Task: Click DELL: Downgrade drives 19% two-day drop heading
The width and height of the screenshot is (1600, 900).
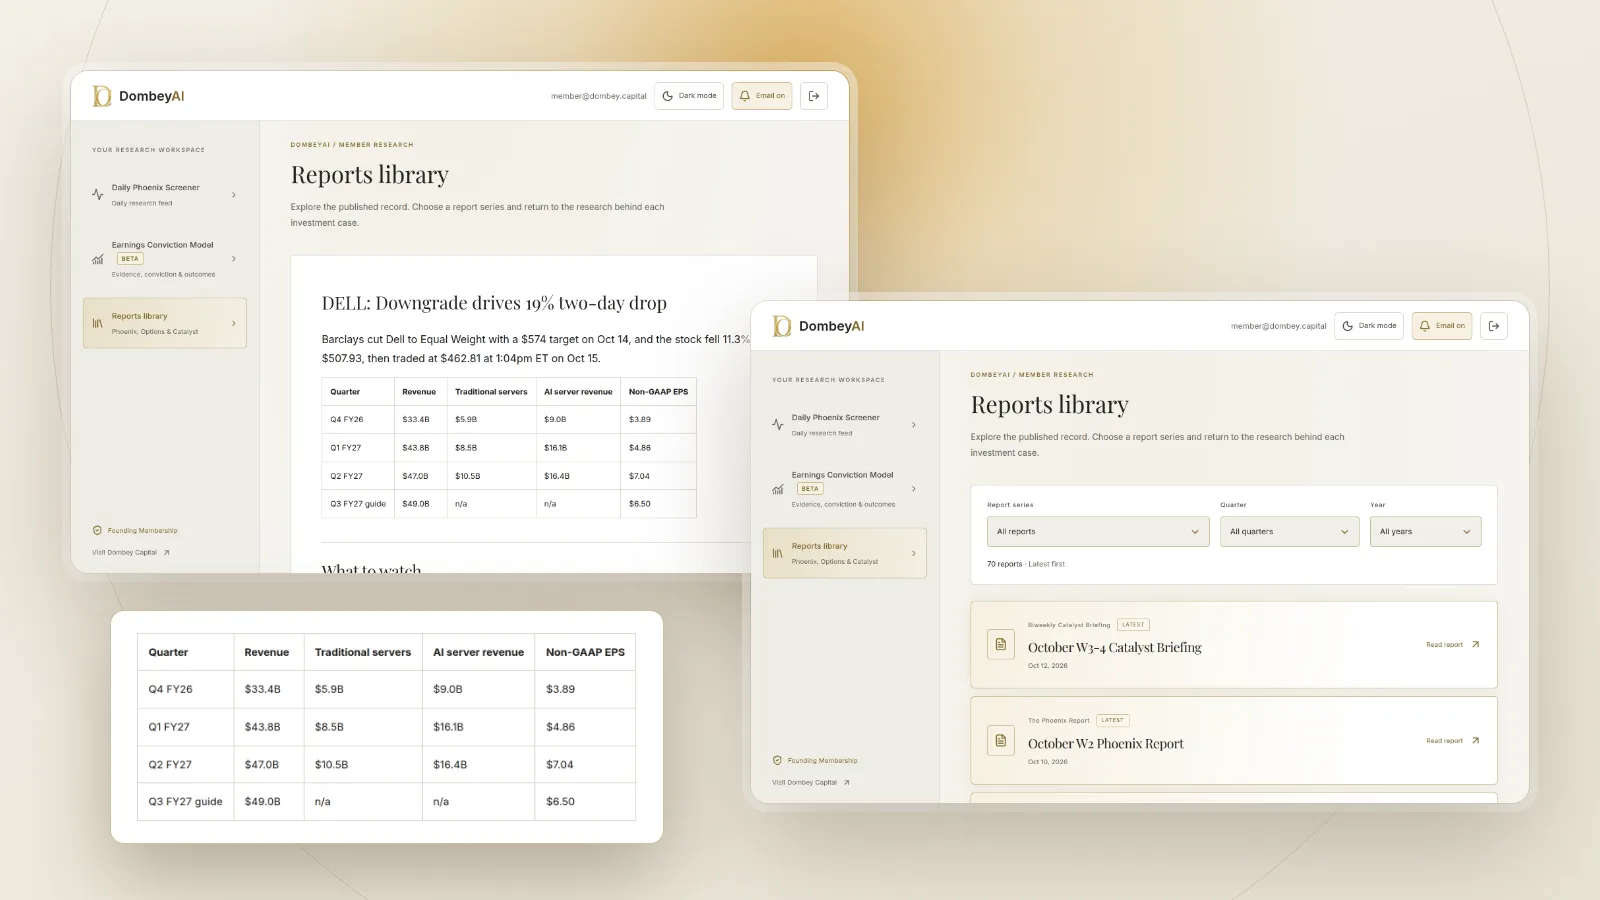Action: coord(494,303)
